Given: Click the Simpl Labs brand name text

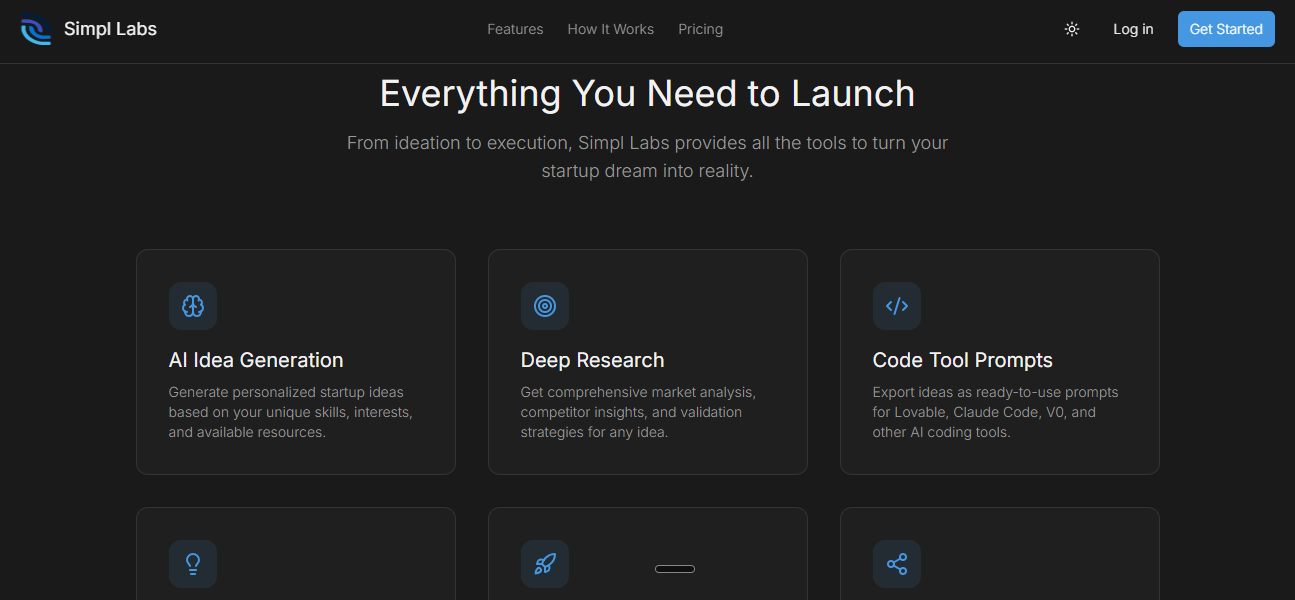Looking at the screenshot, I should [110, 29].
